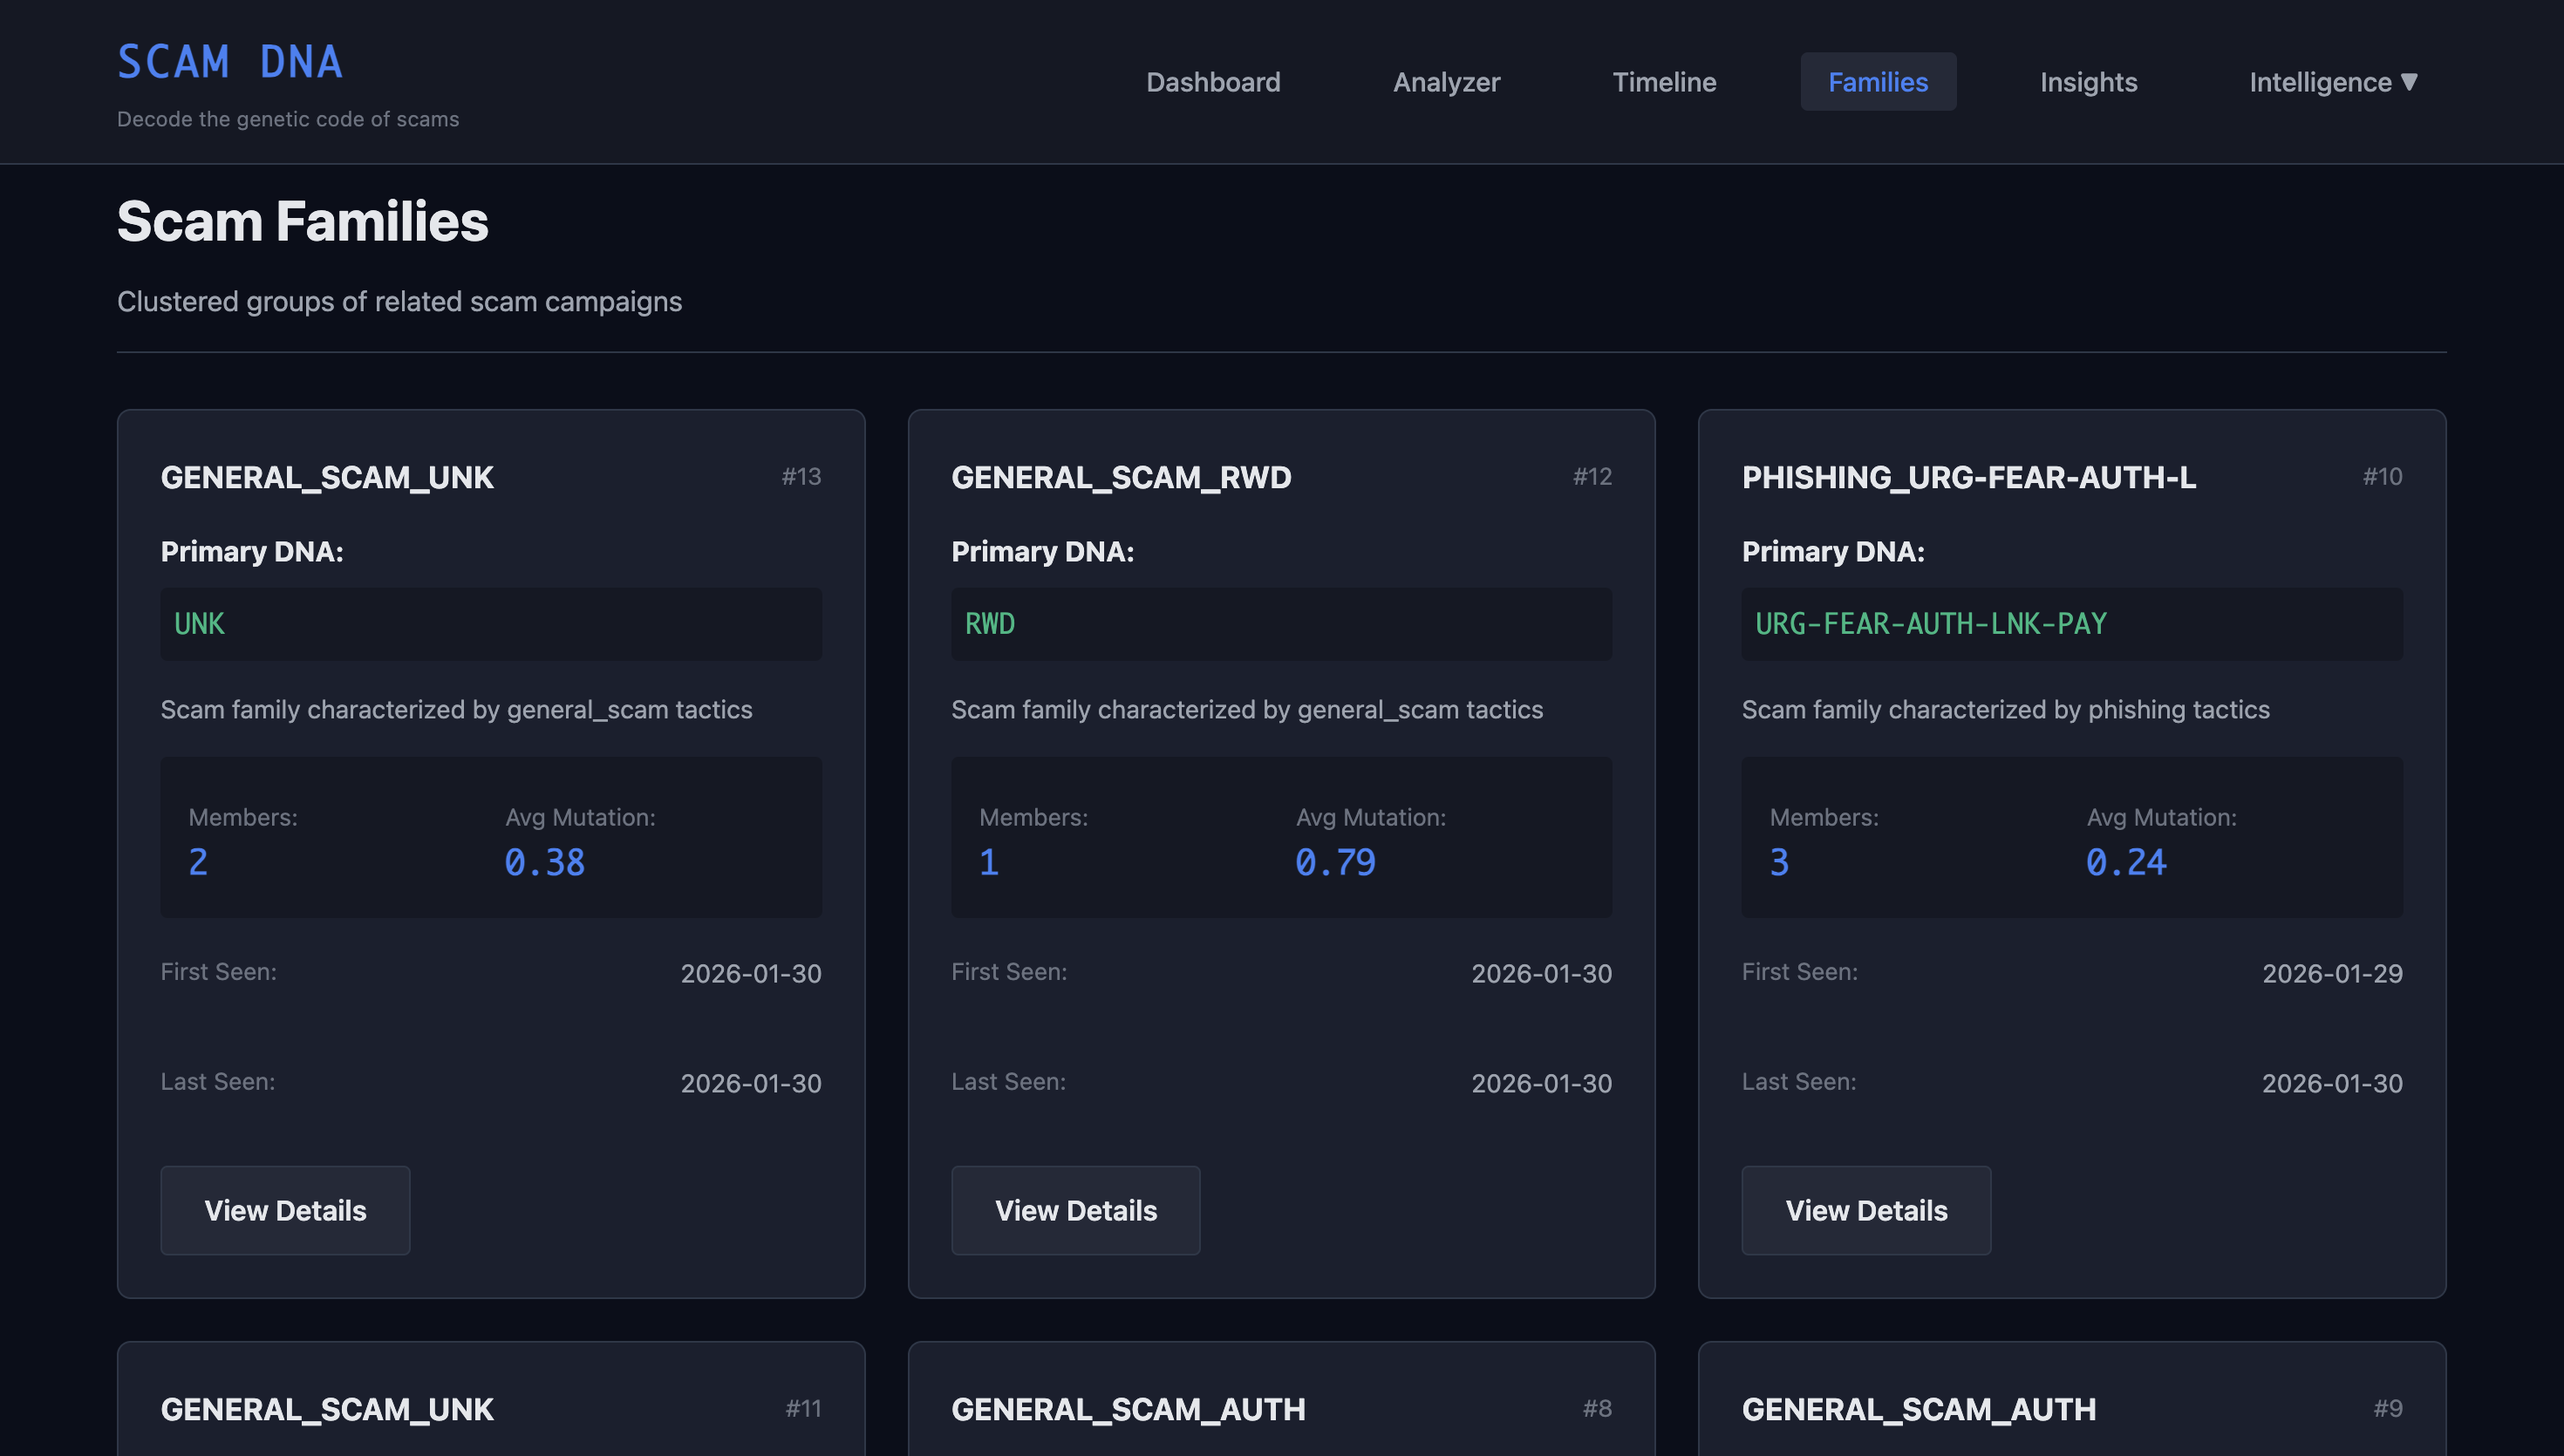Click the PHISHING_URG-FEAR-AUTH-L card heading
2564x1456 pixels.
click(1968, 477)
